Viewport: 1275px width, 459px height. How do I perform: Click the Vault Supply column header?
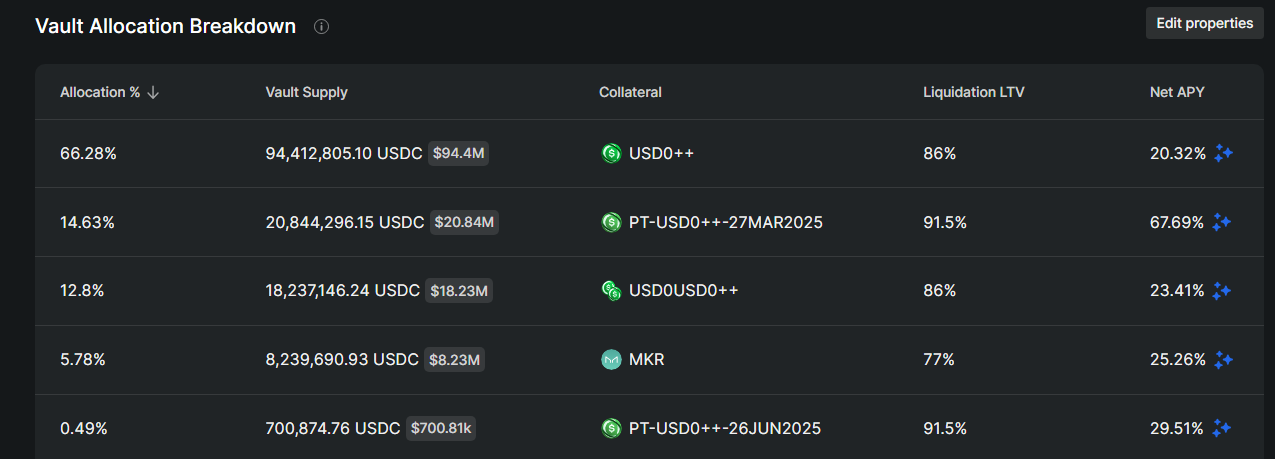tap(306, 92)
